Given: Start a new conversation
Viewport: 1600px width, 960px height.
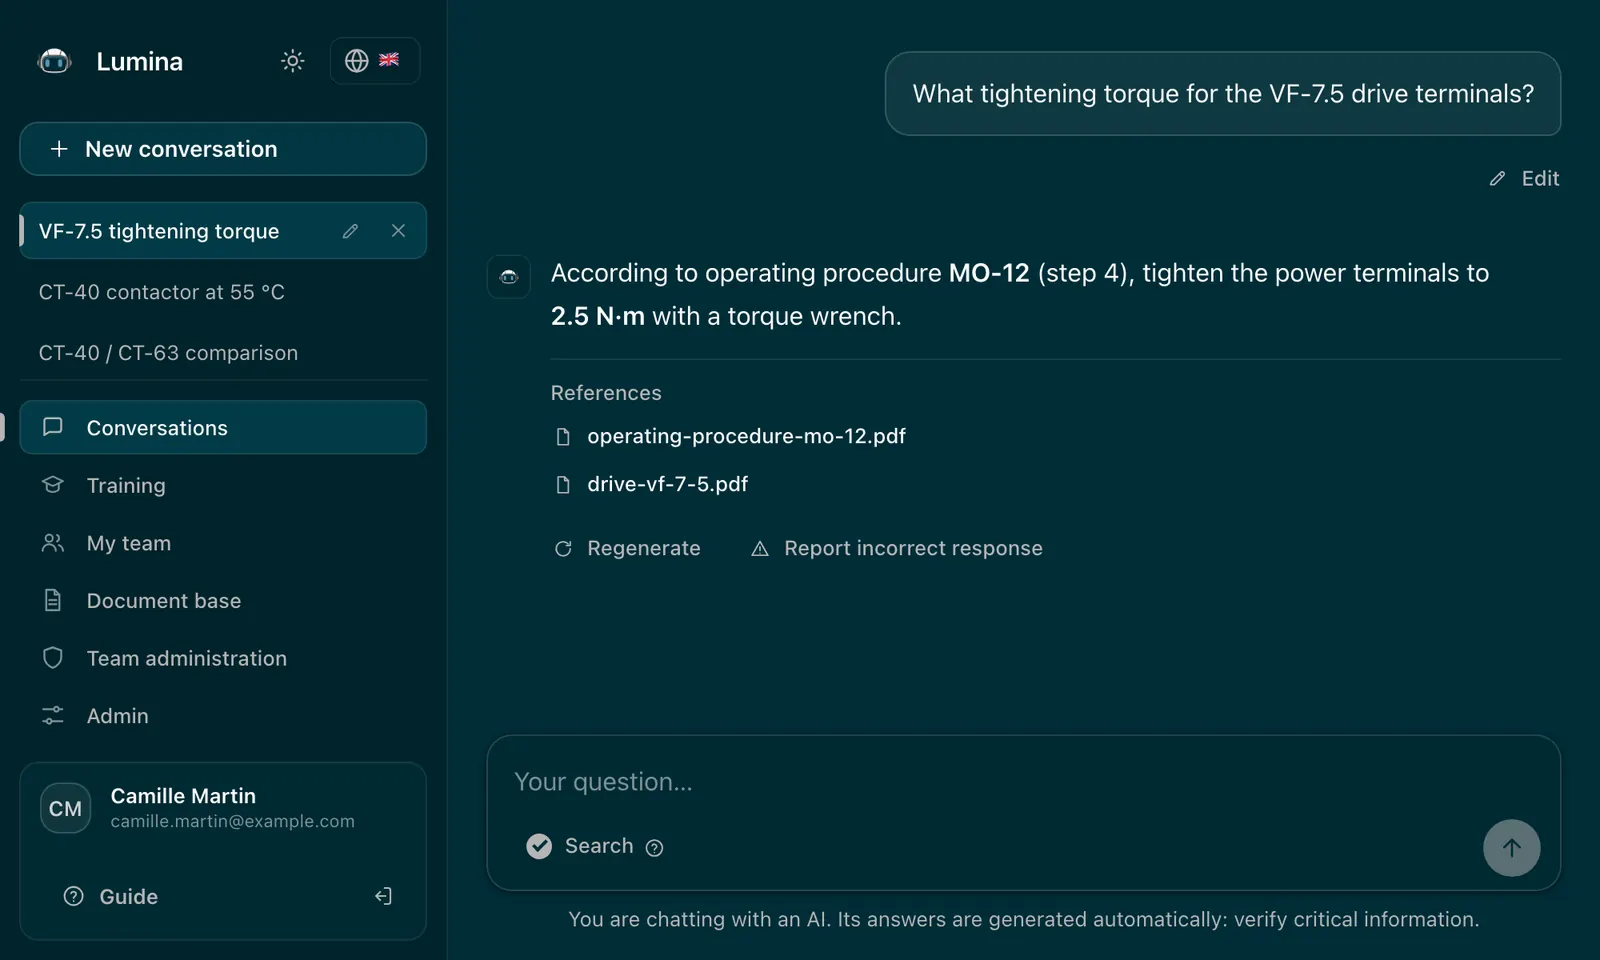Looking at the screenshot, I should 223,149.
